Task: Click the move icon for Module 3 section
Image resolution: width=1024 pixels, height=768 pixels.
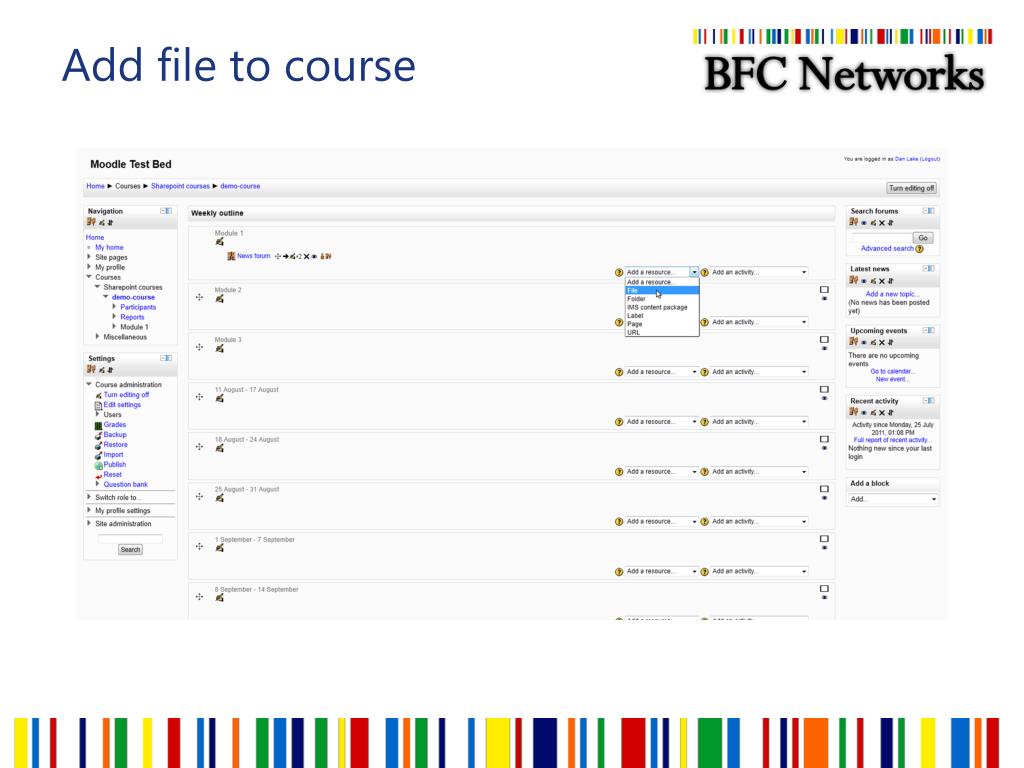Action: click(x=199, y=347)
